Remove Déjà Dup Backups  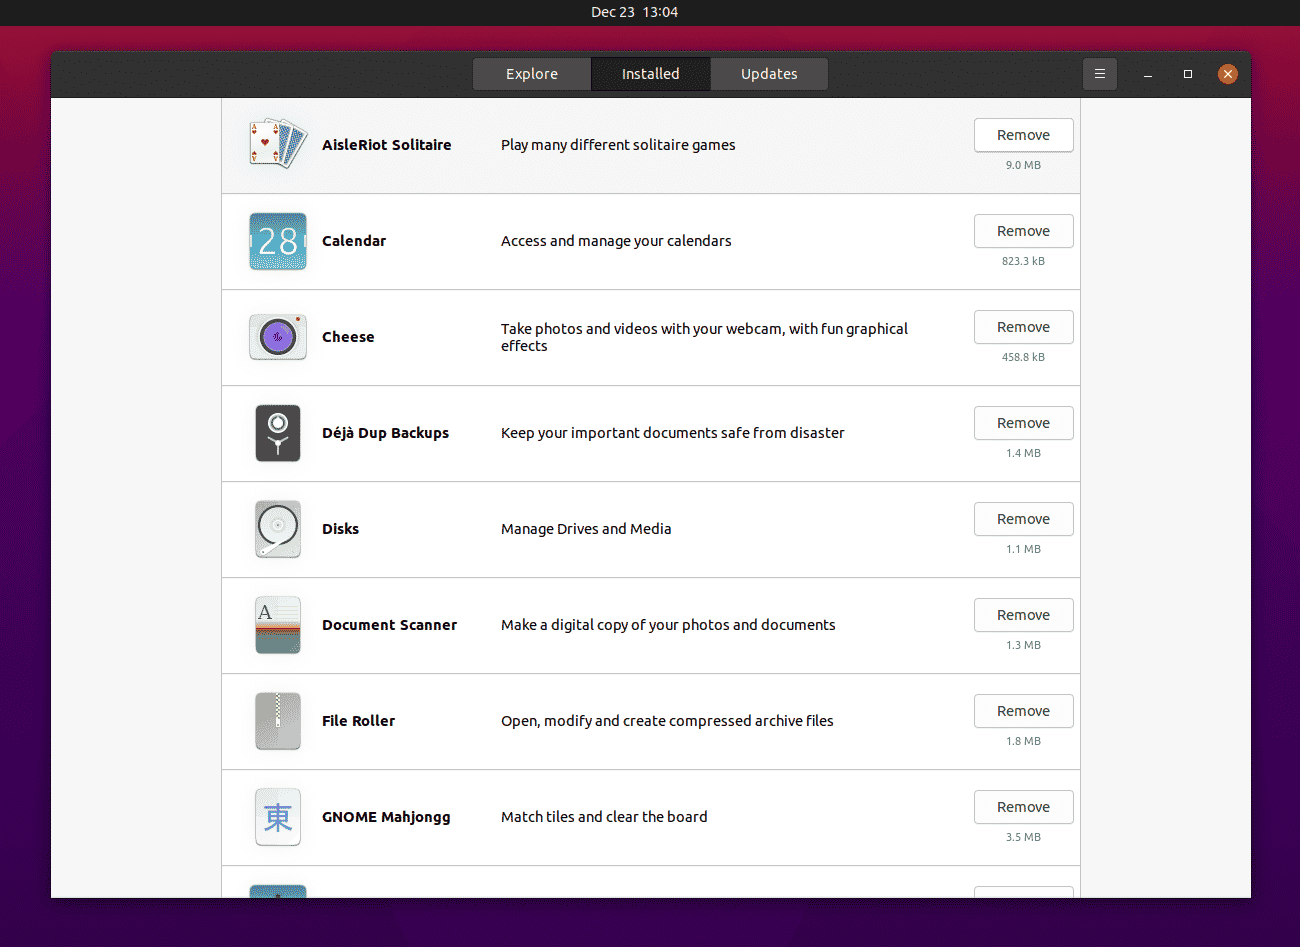click(1024, 423)
